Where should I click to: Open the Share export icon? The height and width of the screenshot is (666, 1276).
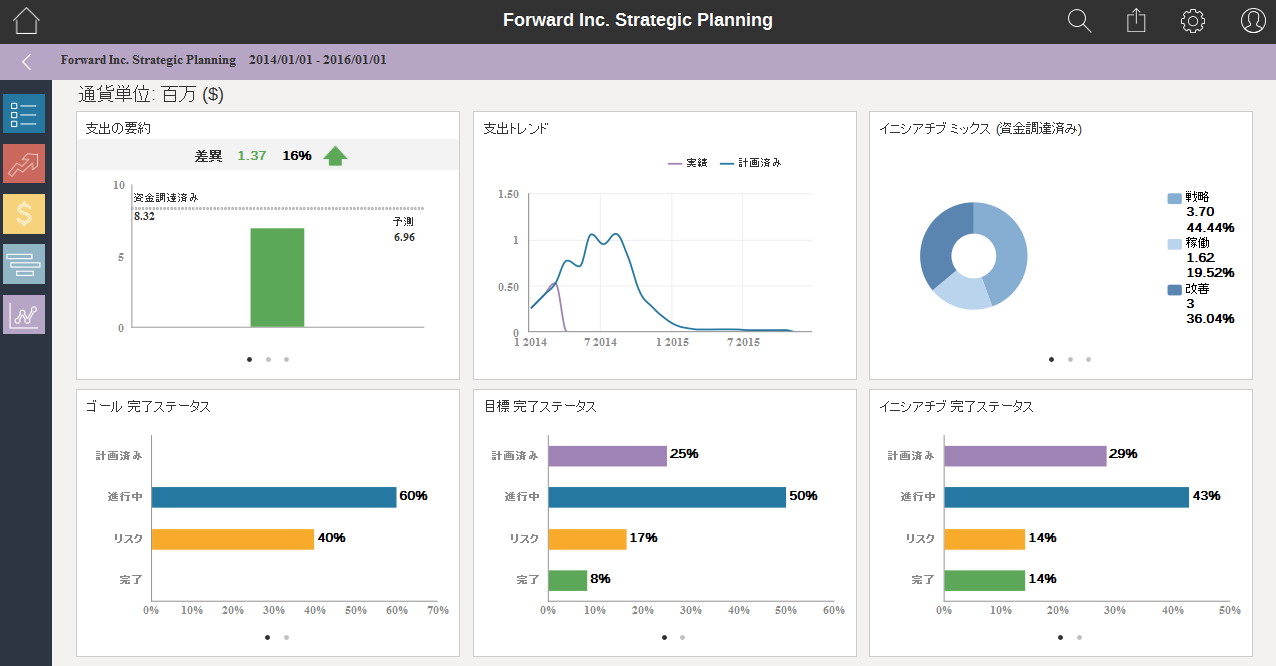click(1136, 21)
